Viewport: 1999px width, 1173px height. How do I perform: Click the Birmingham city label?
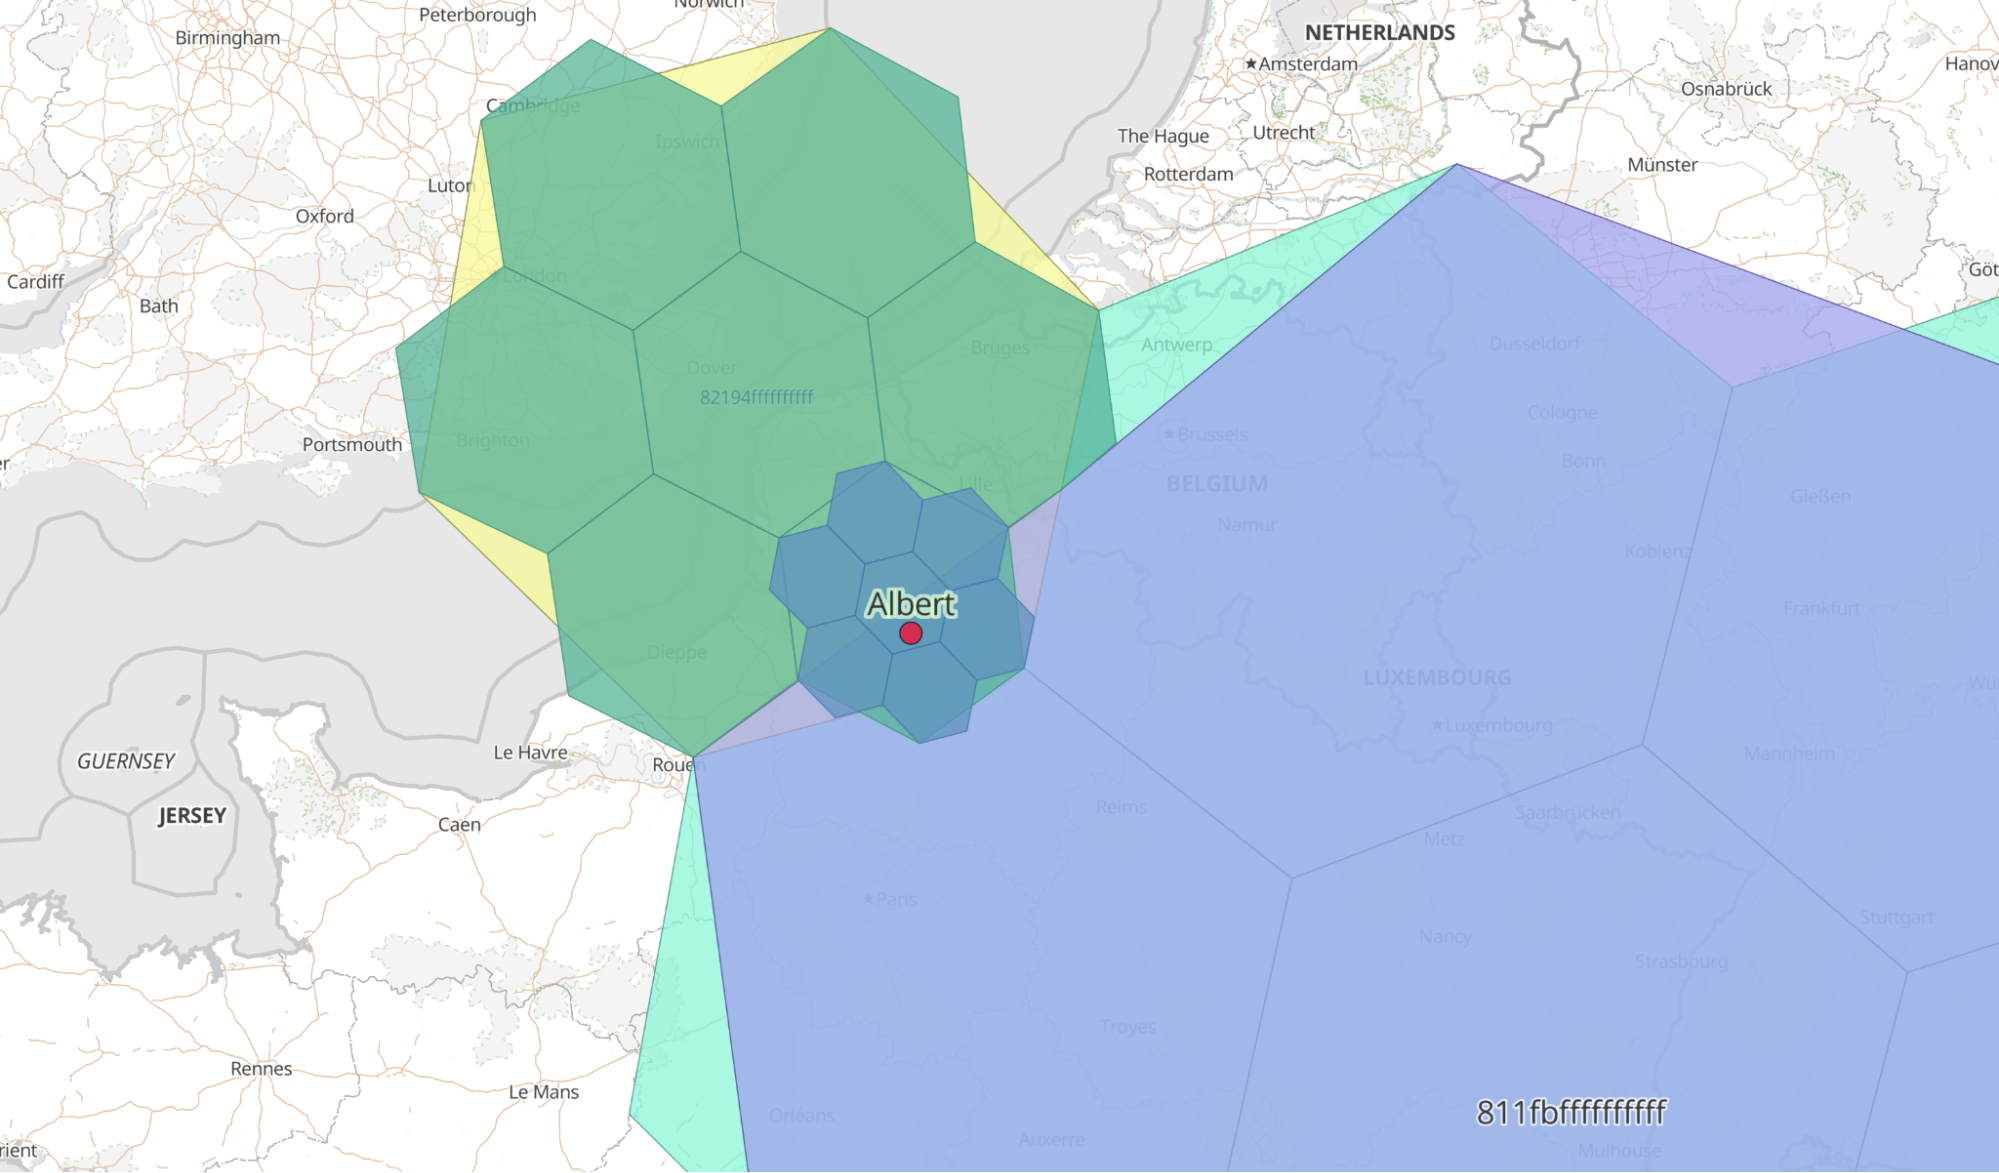click(x=227, y=38)
